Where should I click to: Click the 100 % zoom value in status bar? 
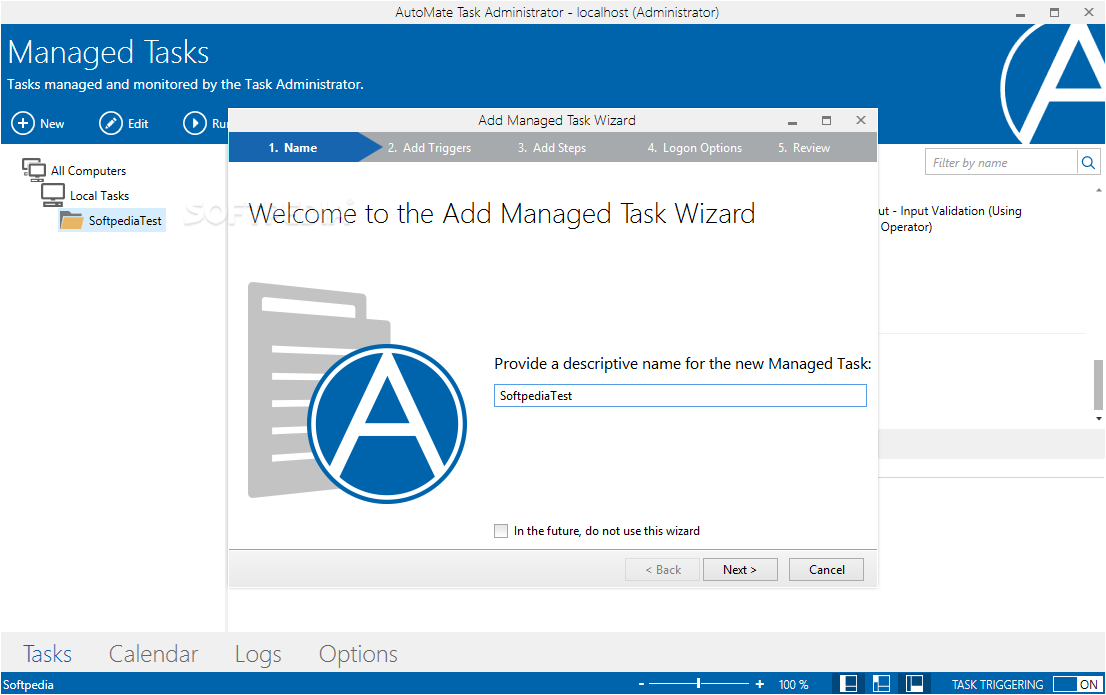pos(794,684)
